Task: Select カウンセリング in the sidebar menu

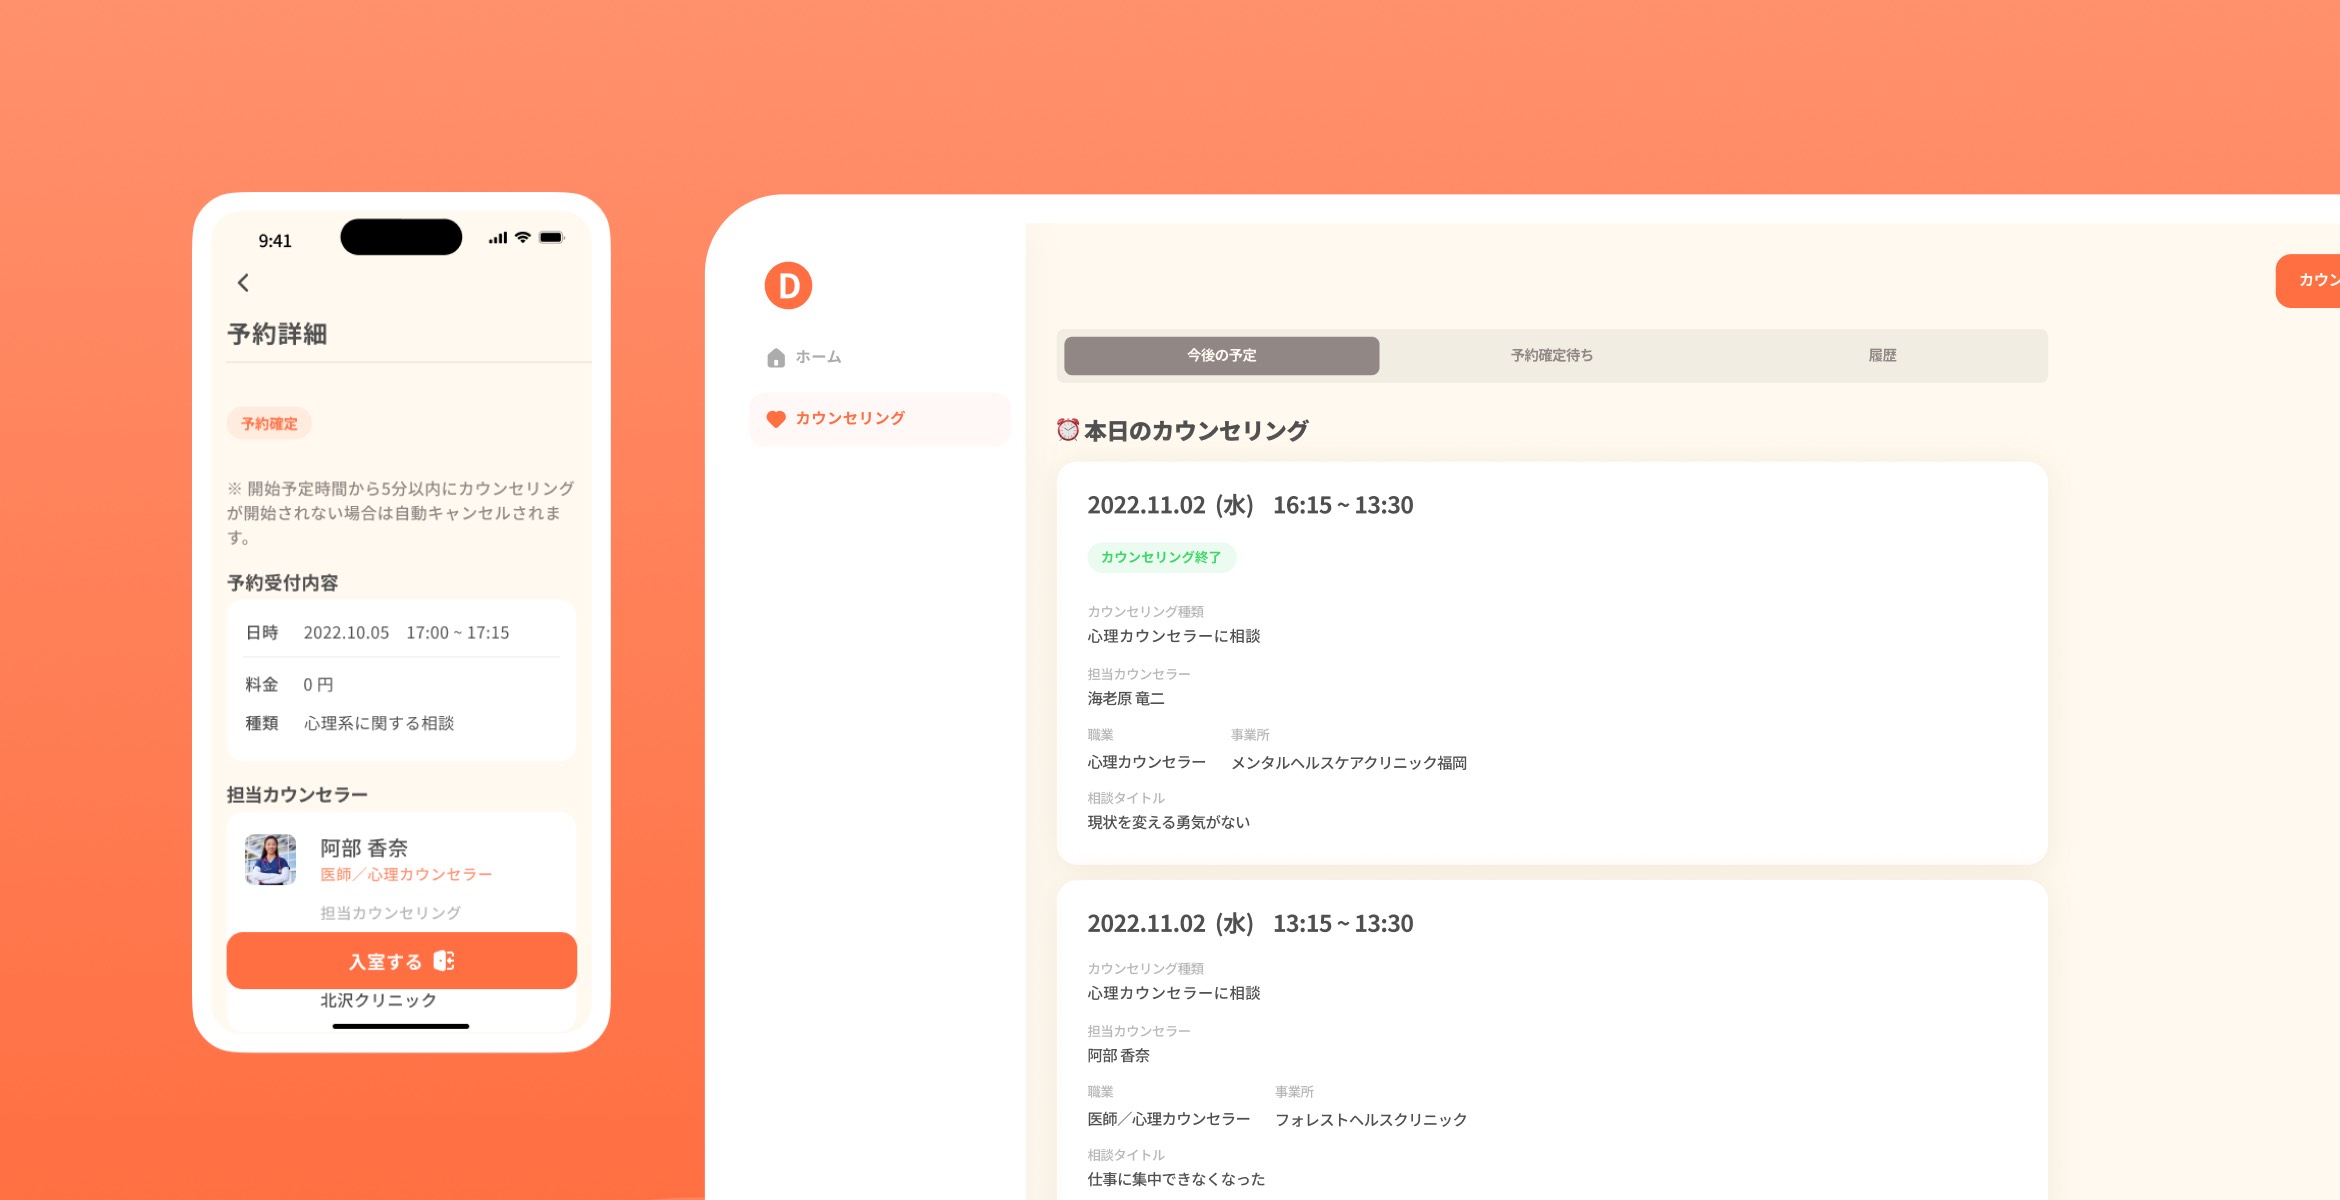Action: click(850, 418)
